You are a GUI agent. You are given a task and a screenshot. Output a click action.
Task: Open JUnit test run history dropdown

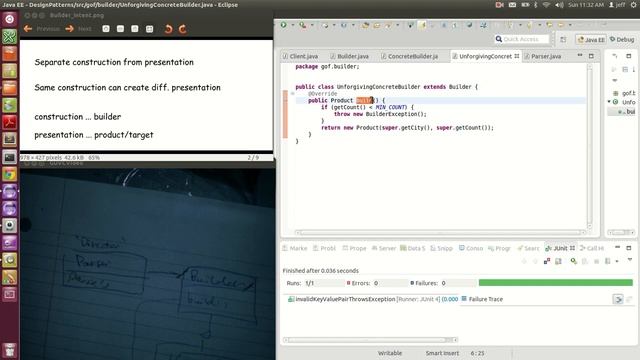click(617, 261)
